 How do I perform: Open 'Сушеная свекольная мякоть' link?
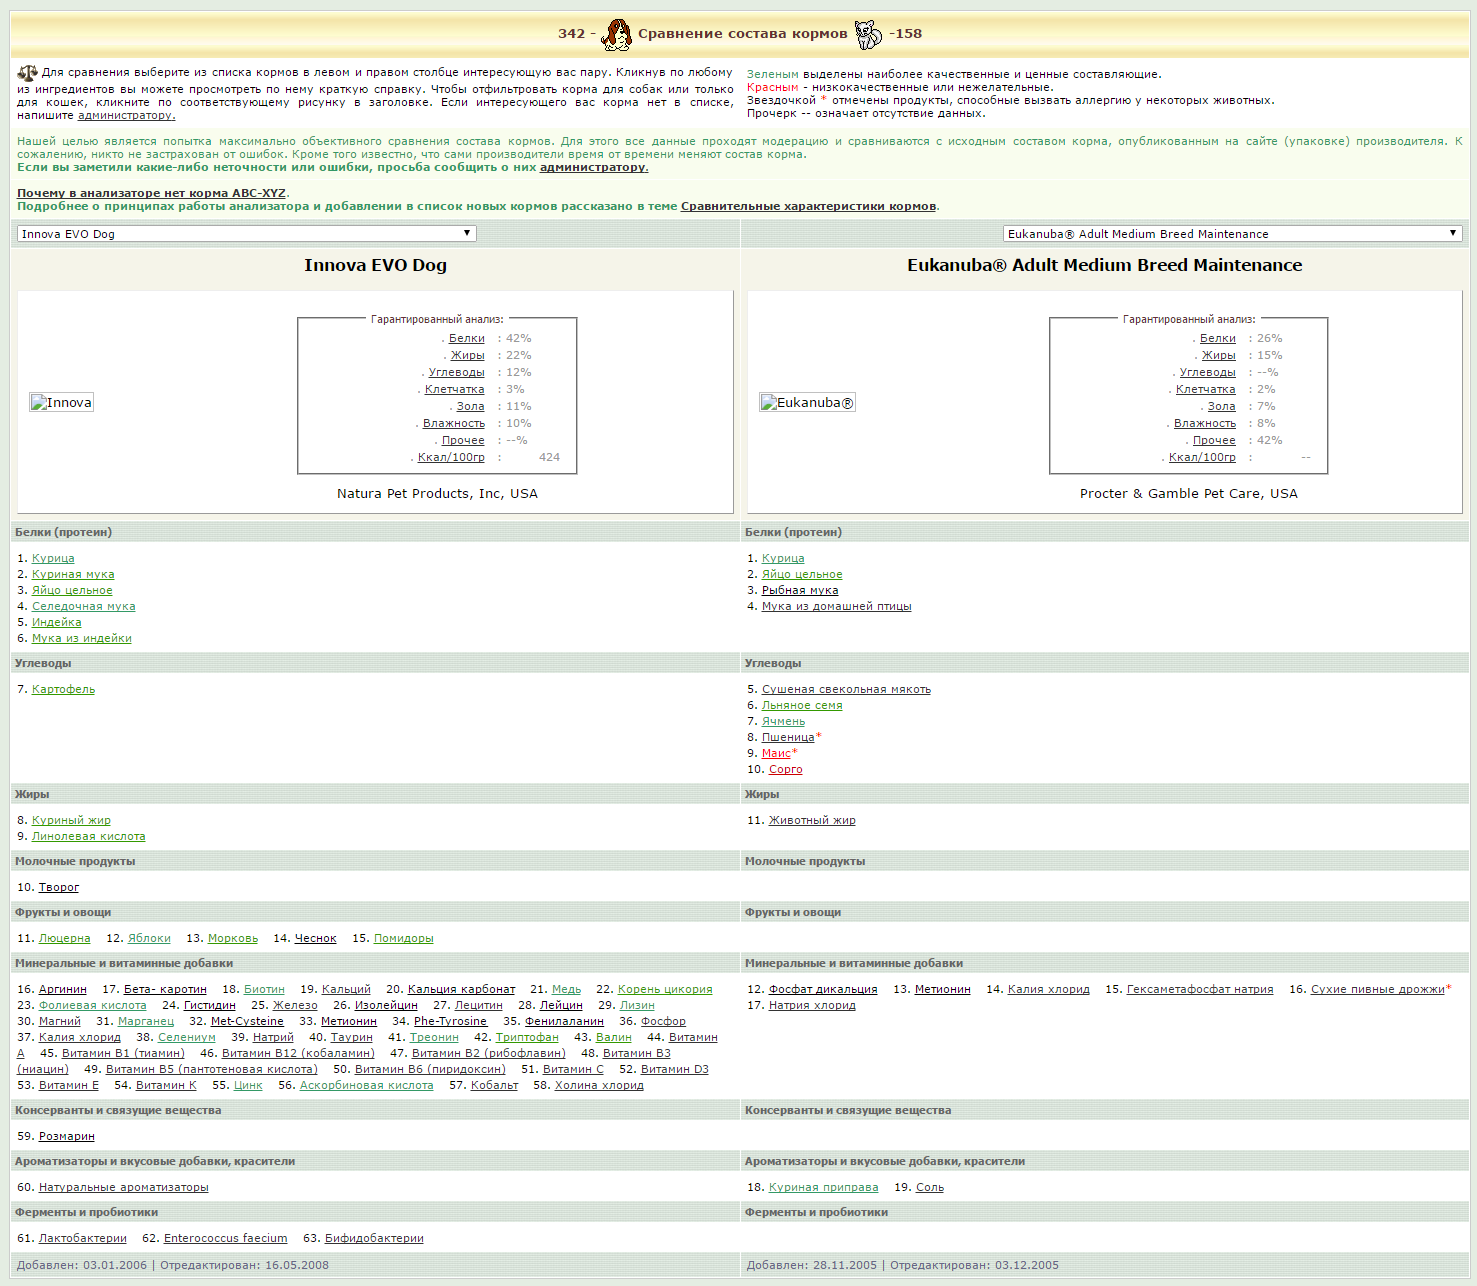point(846,690)
